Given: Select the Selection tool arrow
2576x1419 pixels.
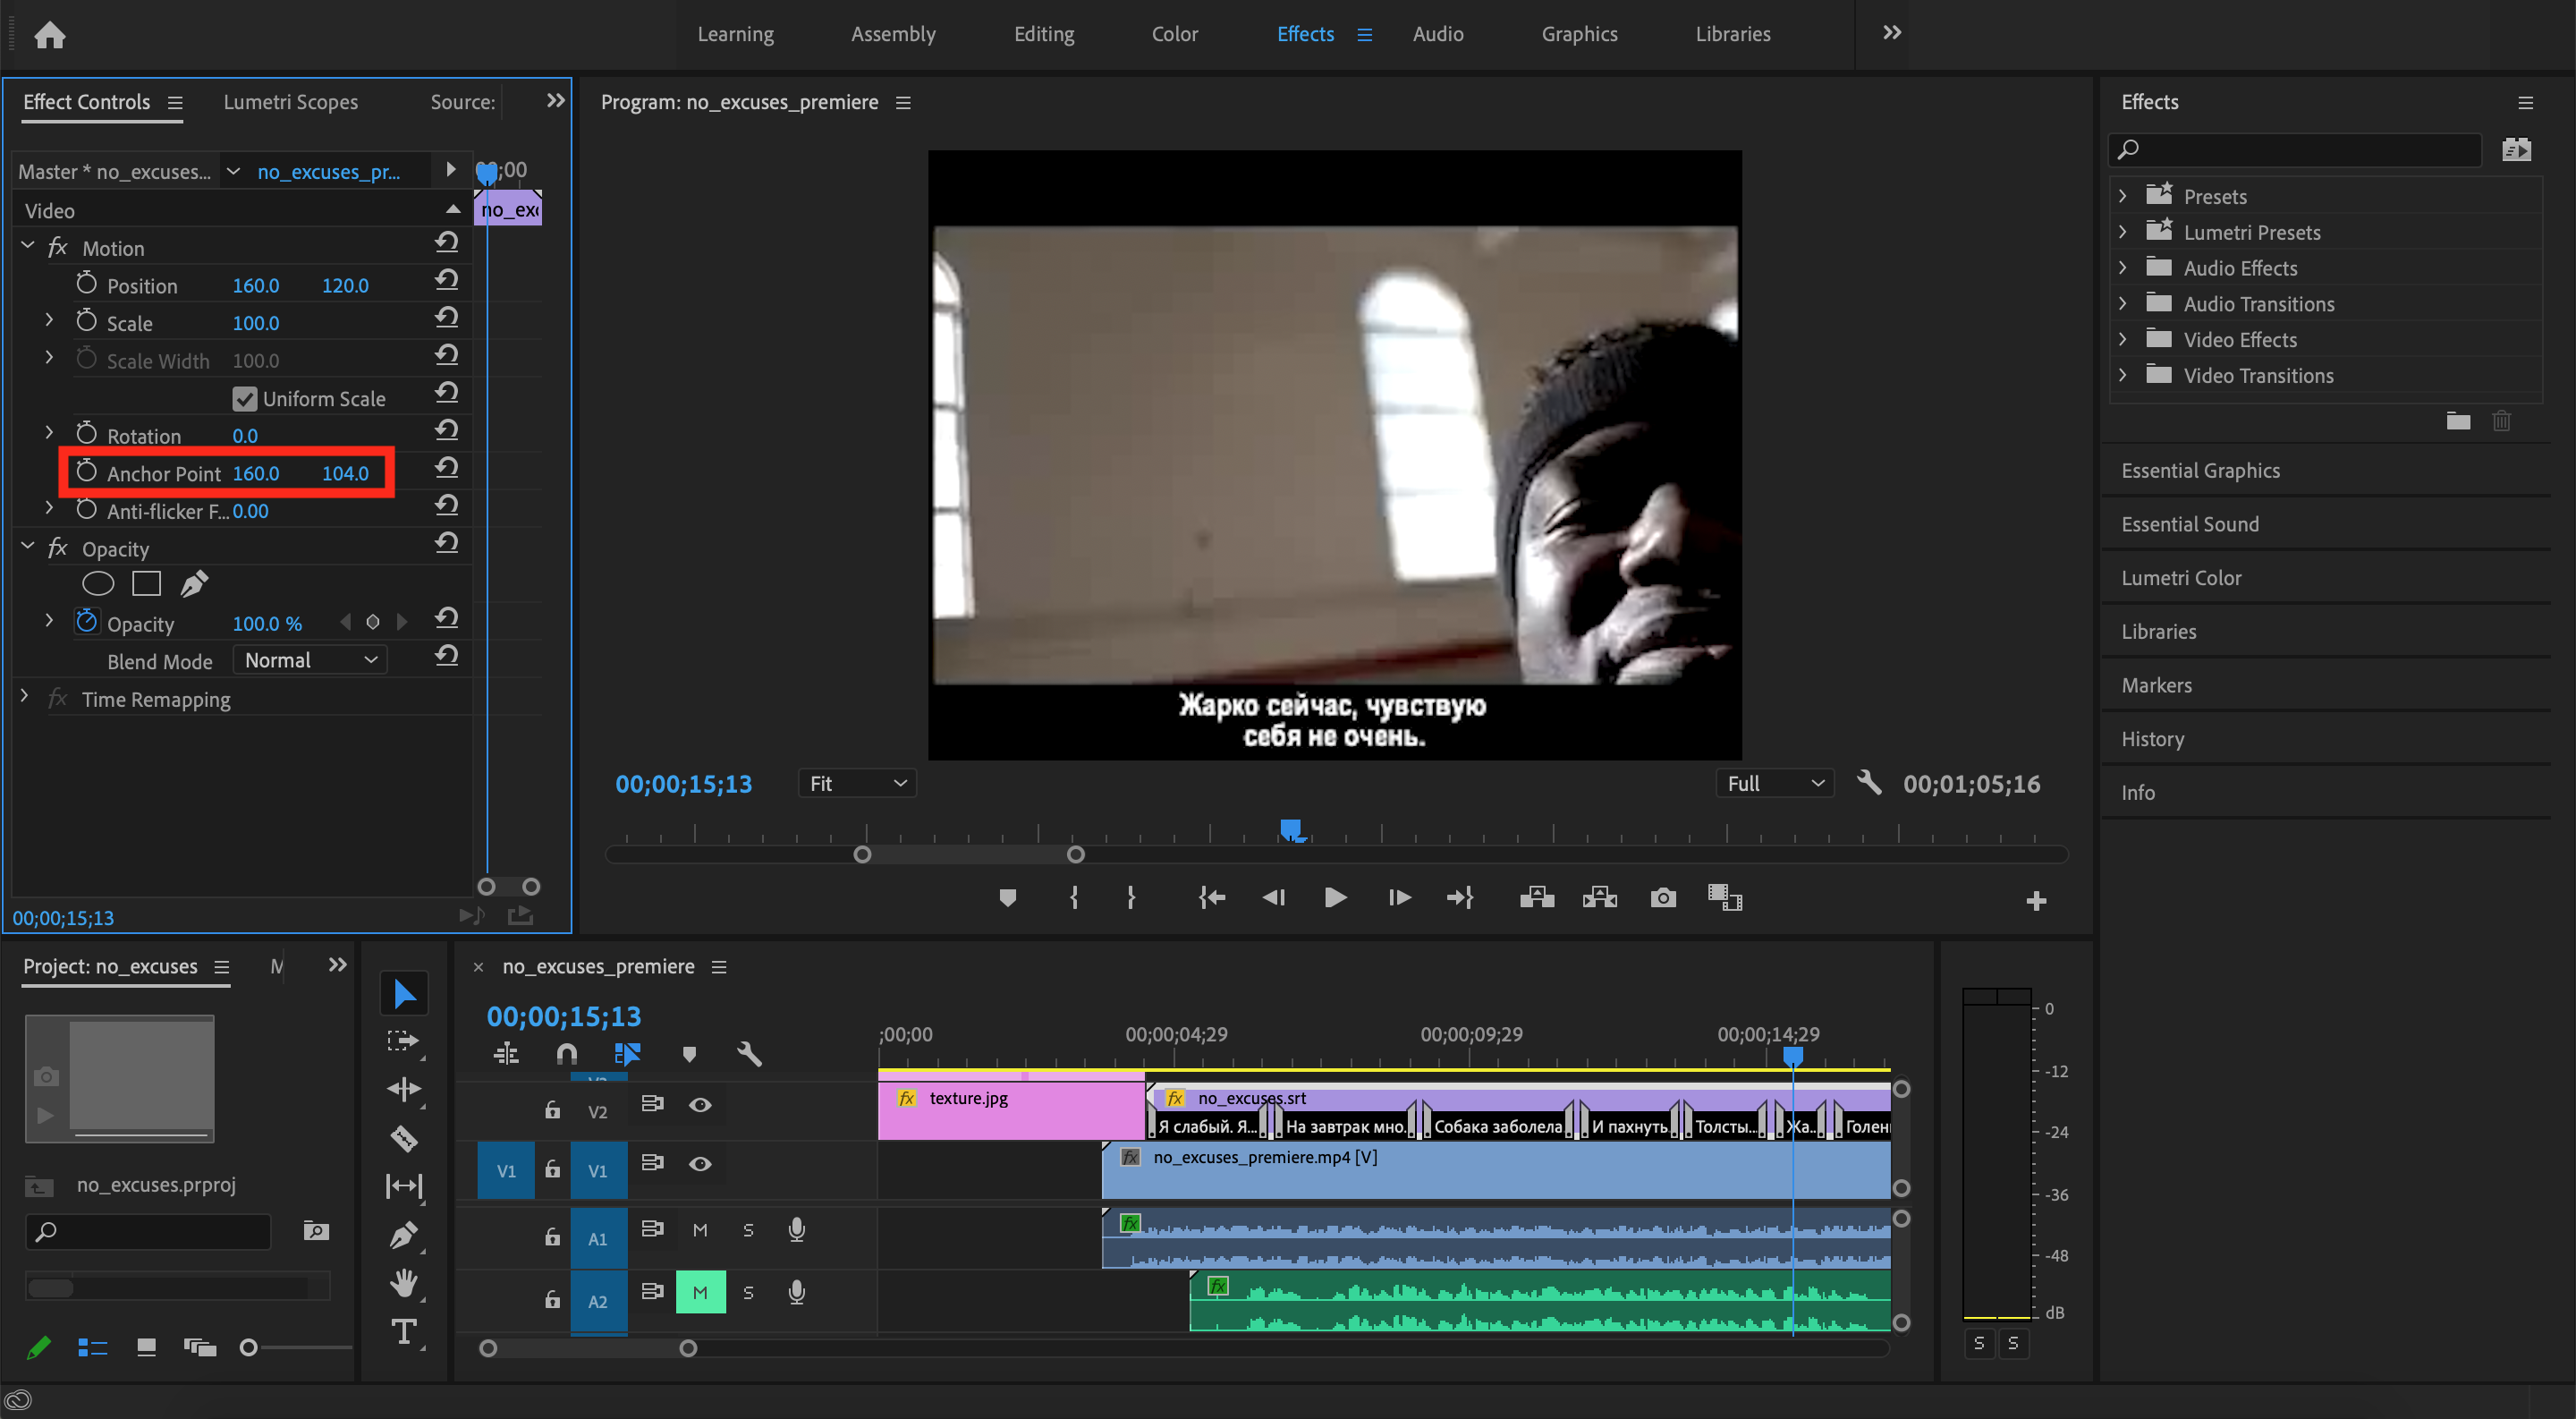Looking at the screenshot, I should coord(404,993).
